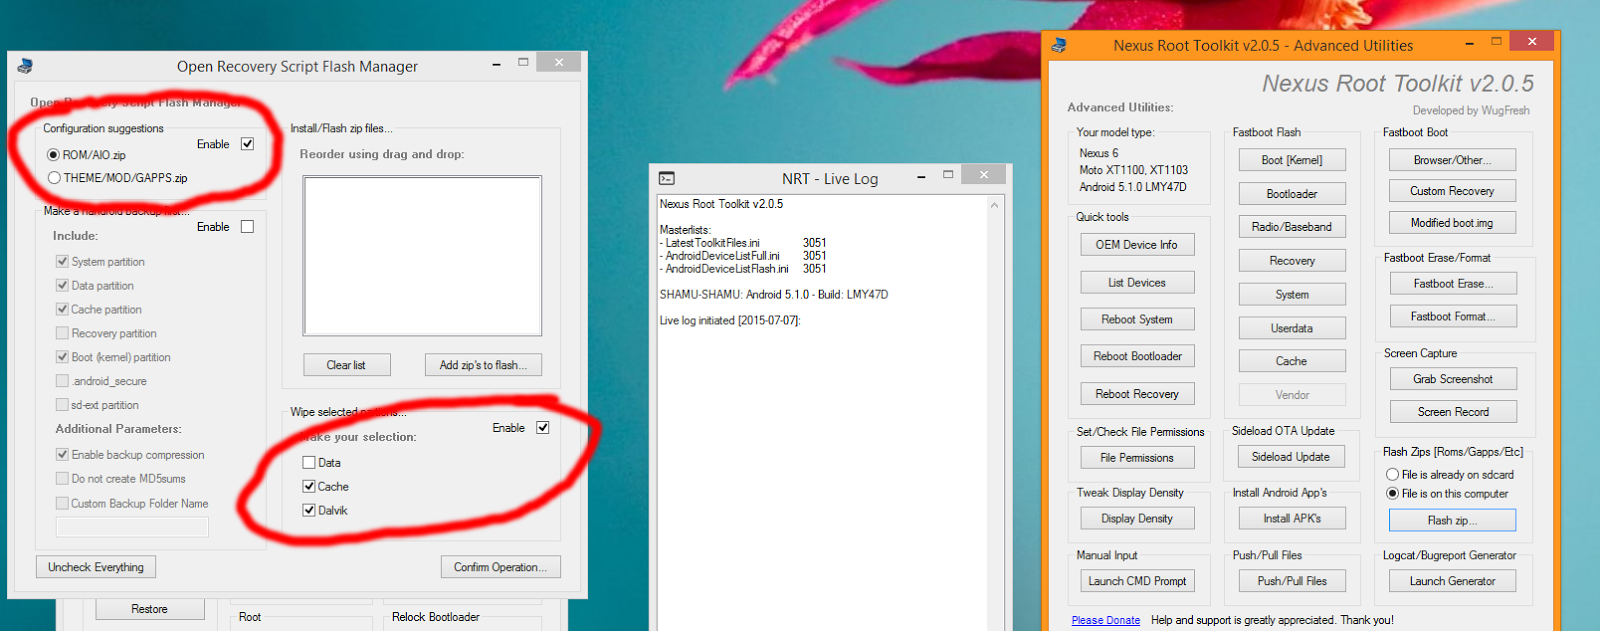Click the Live Log scrollbar up arrow
Image resolution: width=1600 pixels, height=631 pixels.
point(994,205)
